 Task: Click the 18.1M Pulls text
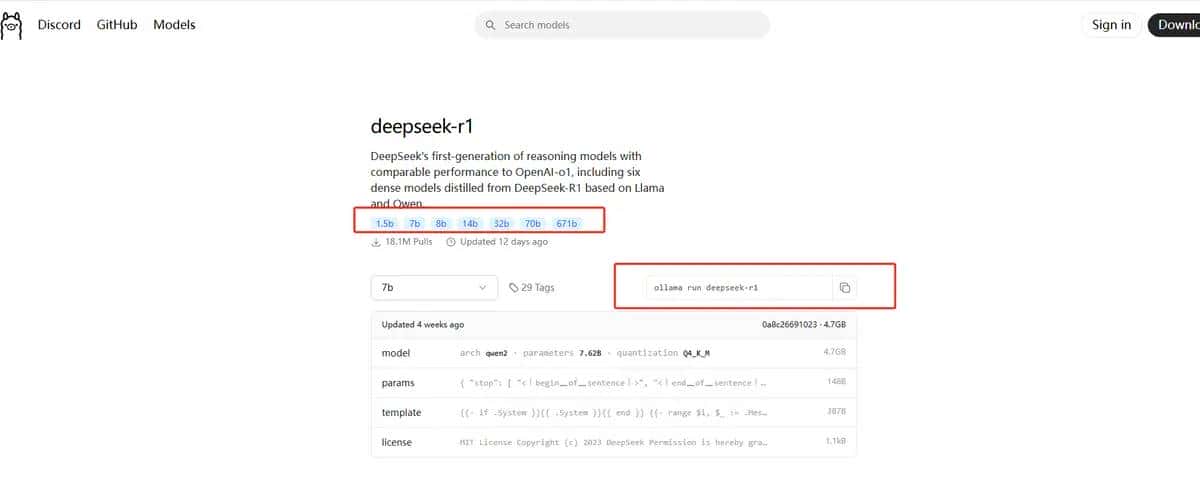[x=409, y=242]
